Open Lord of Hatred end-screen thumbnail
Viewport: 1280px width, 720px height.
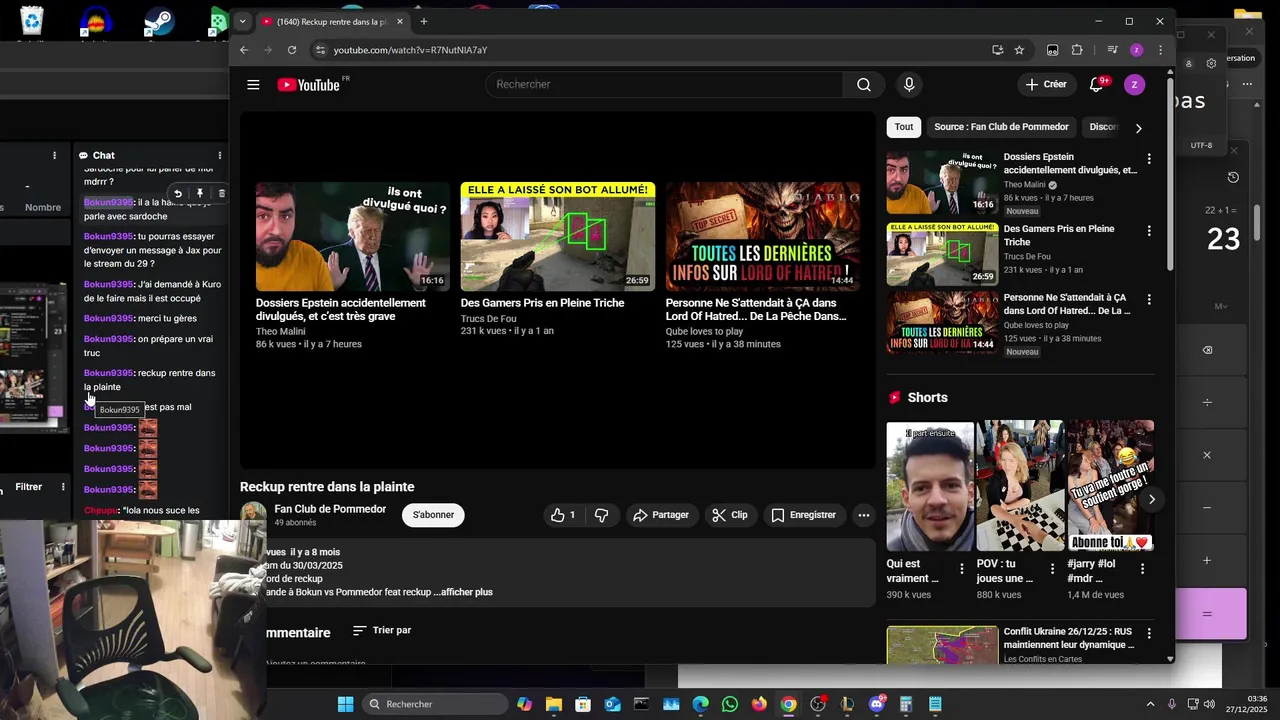[762, 236]
